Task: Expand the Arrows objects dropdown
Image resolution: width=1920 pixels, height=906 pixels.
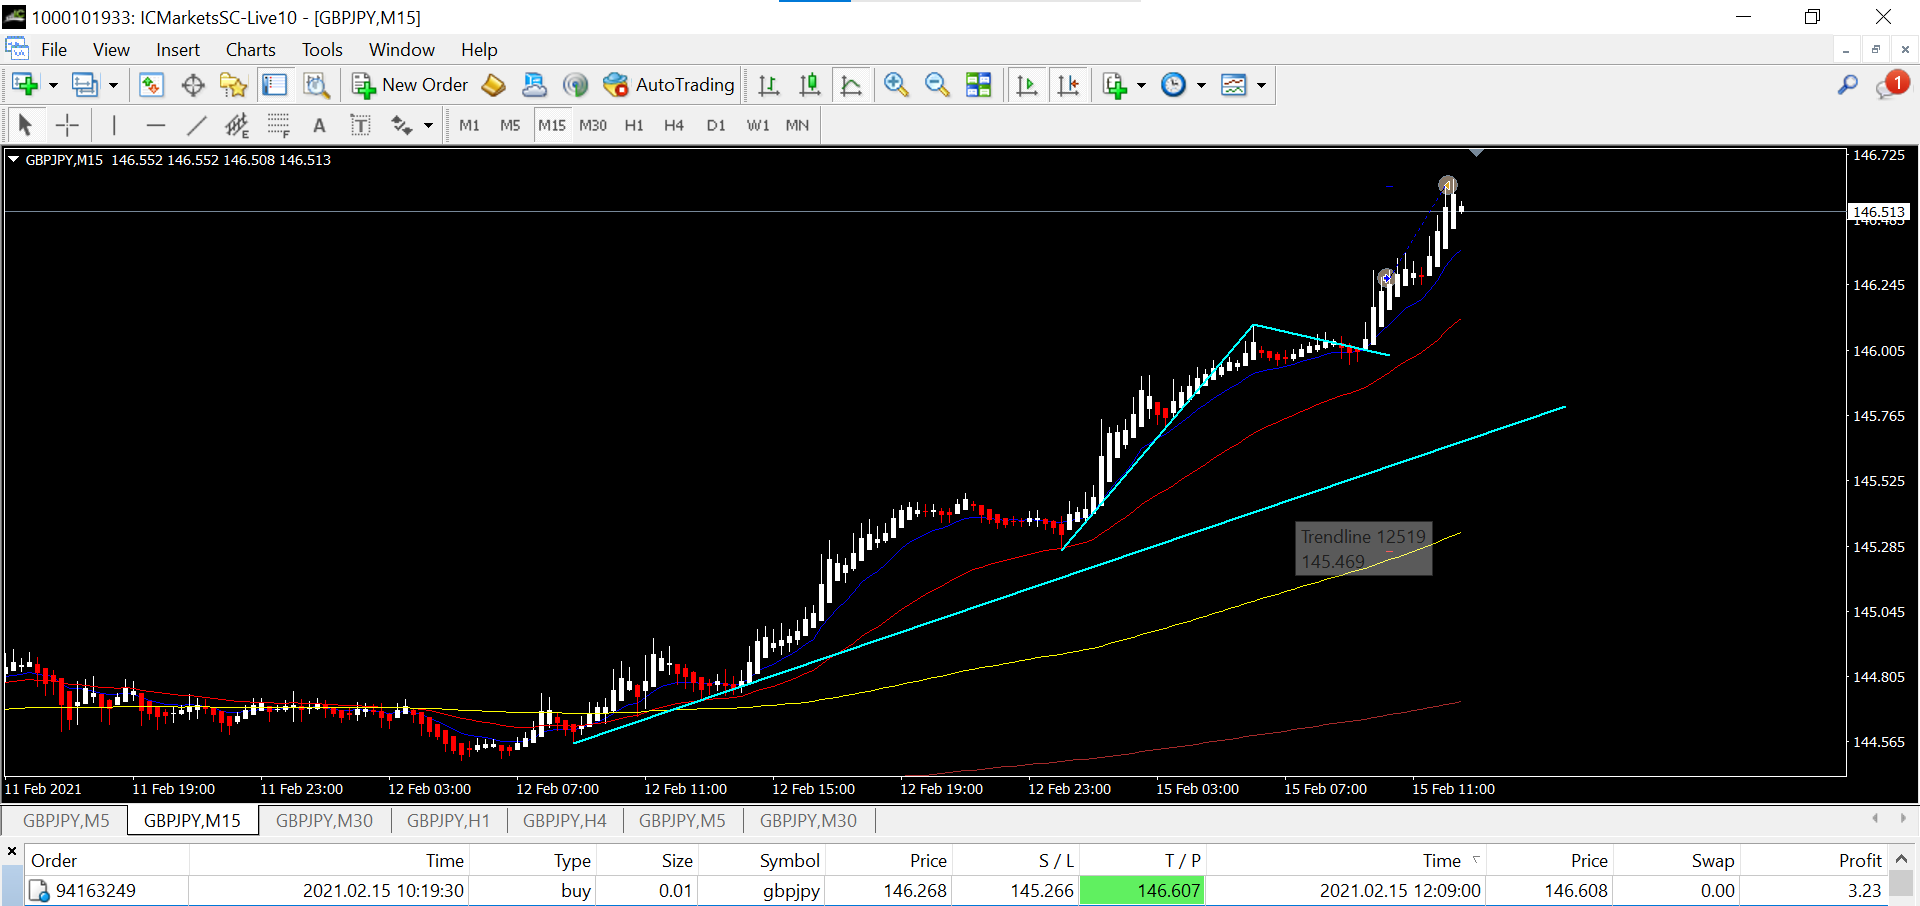Action: (x=428, y=125)
